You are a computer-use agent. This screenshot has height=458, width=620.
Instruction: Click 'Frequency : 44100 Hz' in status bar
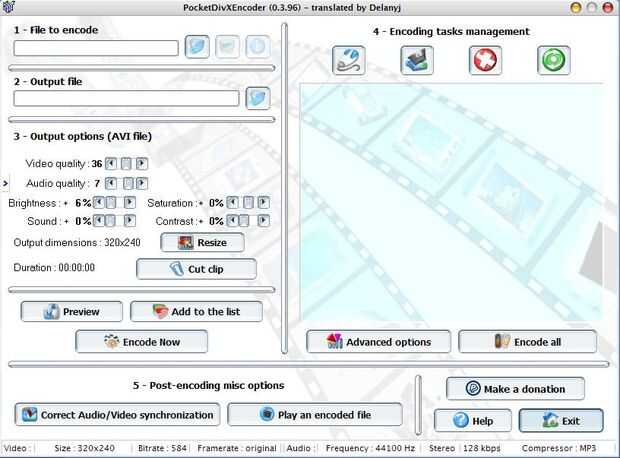(x=370, y=448)
